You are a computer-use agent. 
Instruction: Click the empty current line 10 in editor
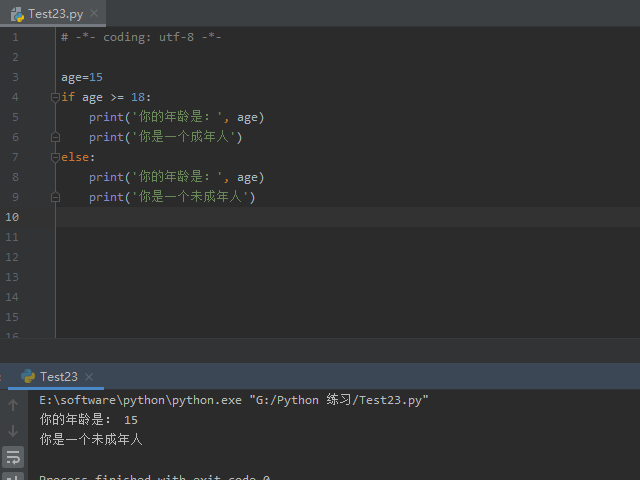pyautogui.click(x=348, y=217)
